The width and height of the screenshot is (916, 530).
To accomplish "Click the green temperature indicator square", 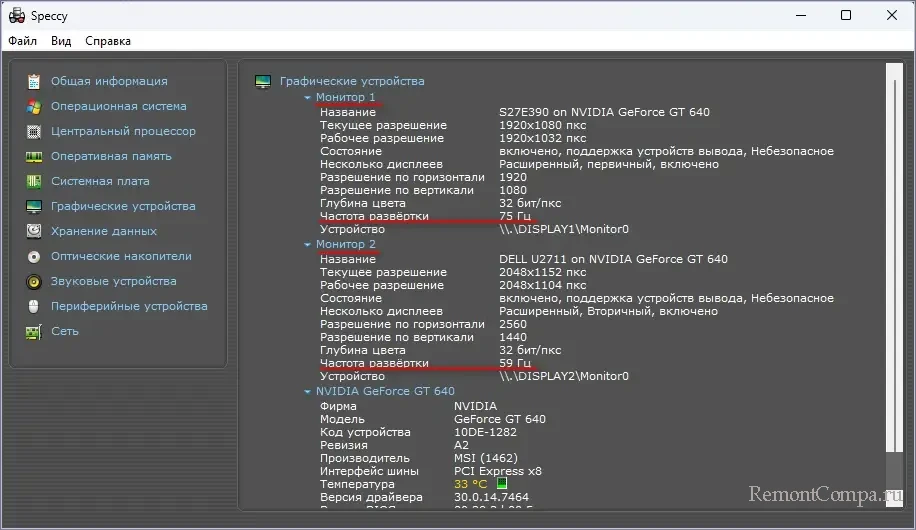I will click(x=502, y=484).
